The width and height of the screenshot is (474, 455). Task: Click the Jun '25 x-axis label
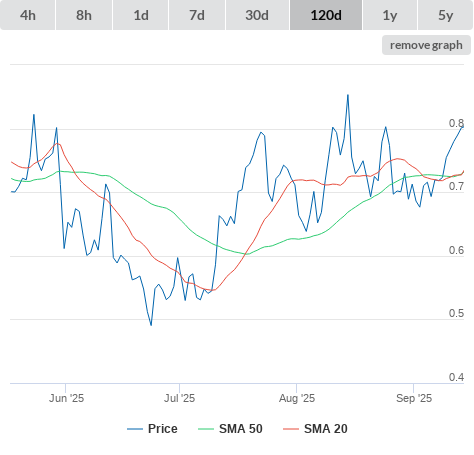(66, 398)
